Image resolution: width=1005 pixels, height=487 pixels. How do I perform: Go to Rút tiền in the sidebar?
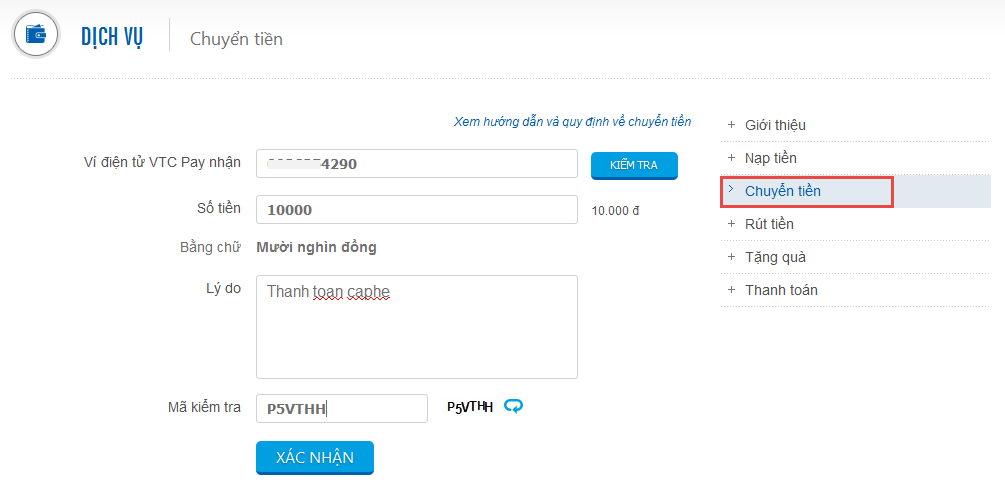[769, 224]
